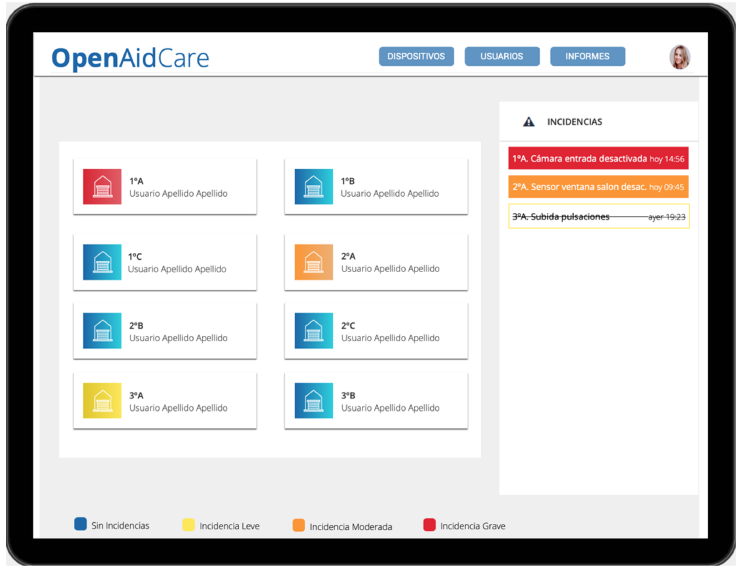Open the Usuarios section
This screenshot has width=741, height=570.
click(x=502, y=56)
